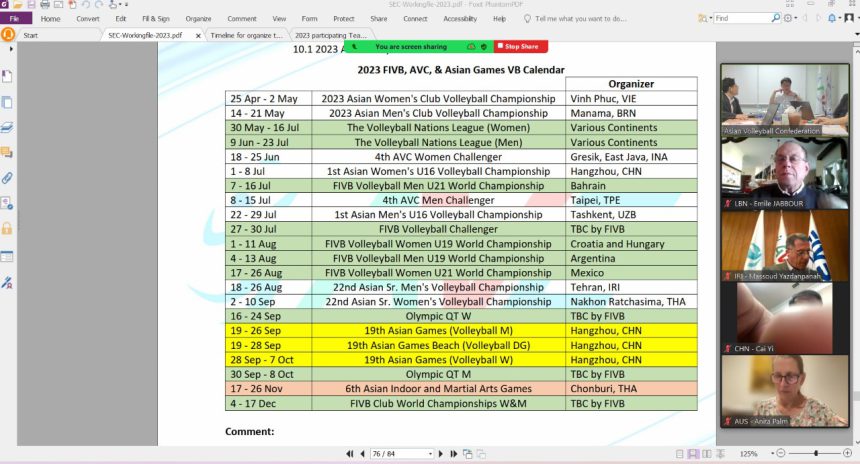Go to last page arrow icon
This screenshot has width=860, height=464.
[x=454, y=454]
